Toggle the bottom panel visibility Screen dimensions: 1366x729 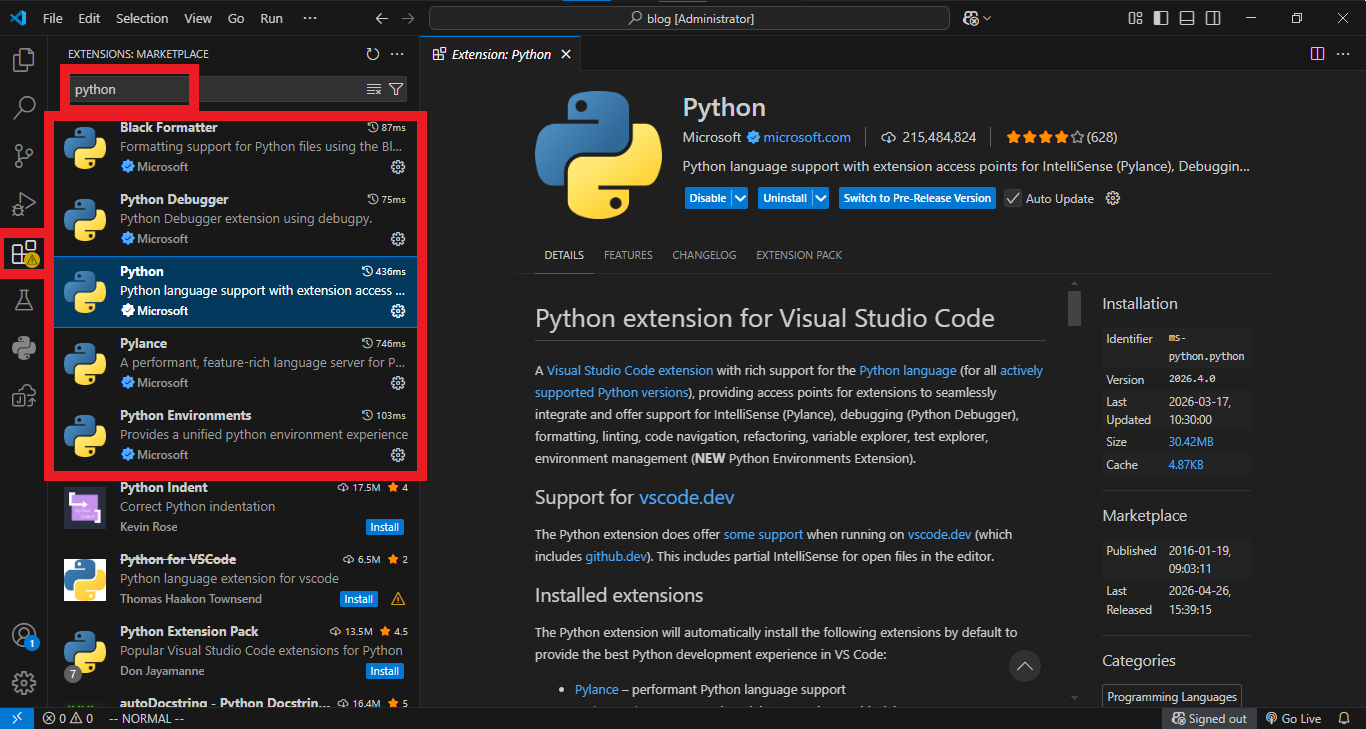point(1187,18)
